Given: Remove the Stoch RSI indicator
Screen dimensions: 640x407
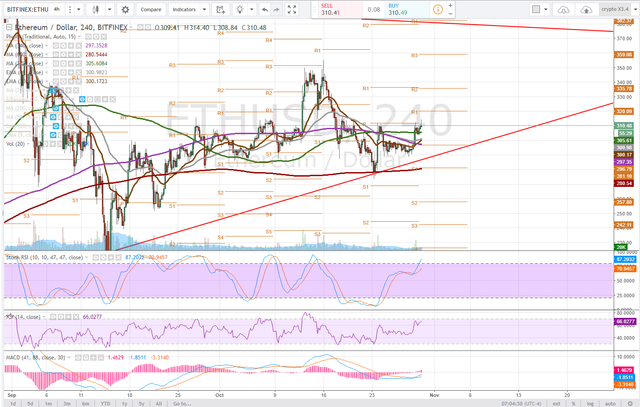Looking at the screenshot, I should (x=118, y=258).
